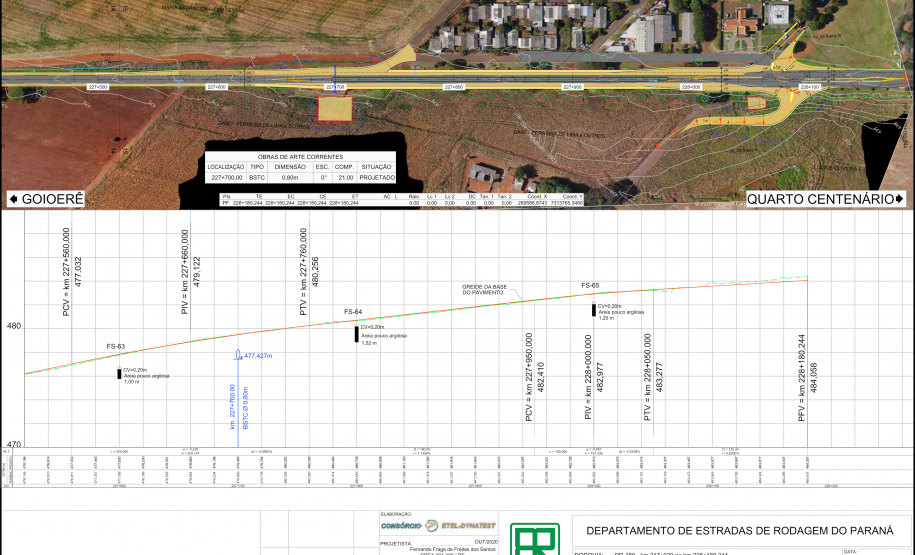Click the GREIDE DA BASE DO PAVIMENTO annotation
915x555 pixels.
(x=484, y=289)
